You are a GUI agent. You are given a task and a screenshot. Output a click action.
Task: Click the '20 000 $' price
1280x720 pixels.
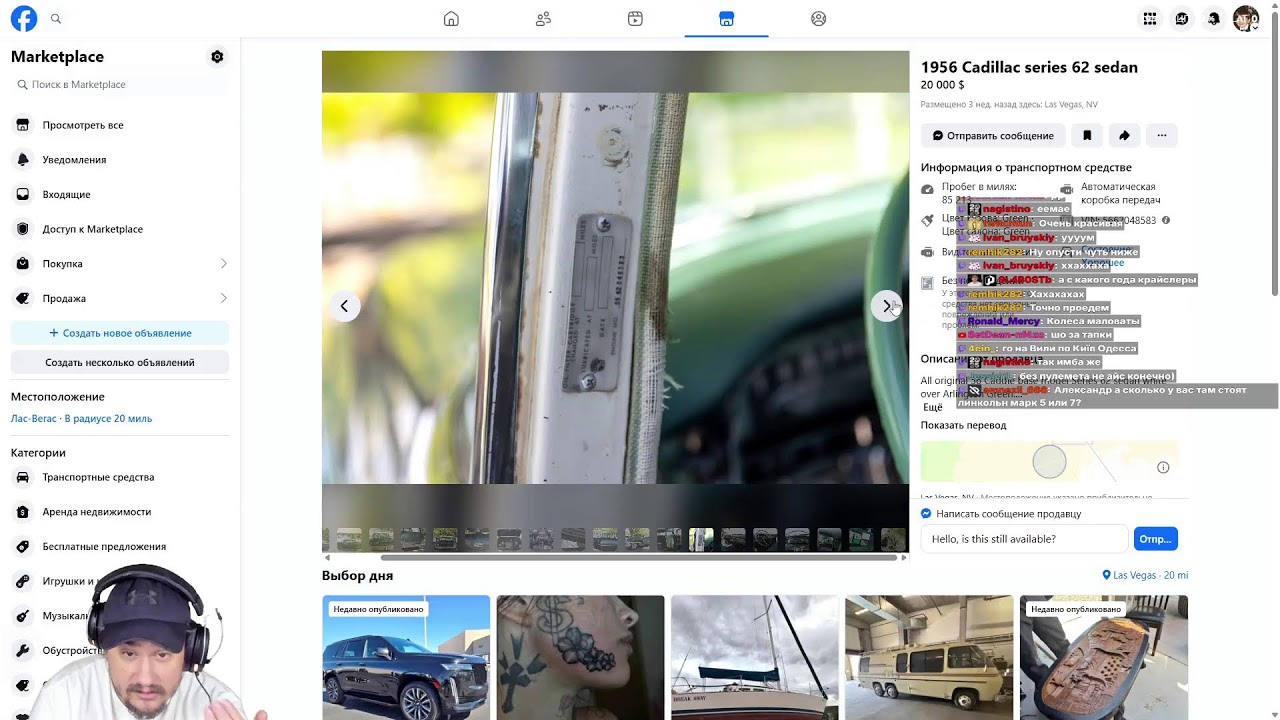coord(943,86)
